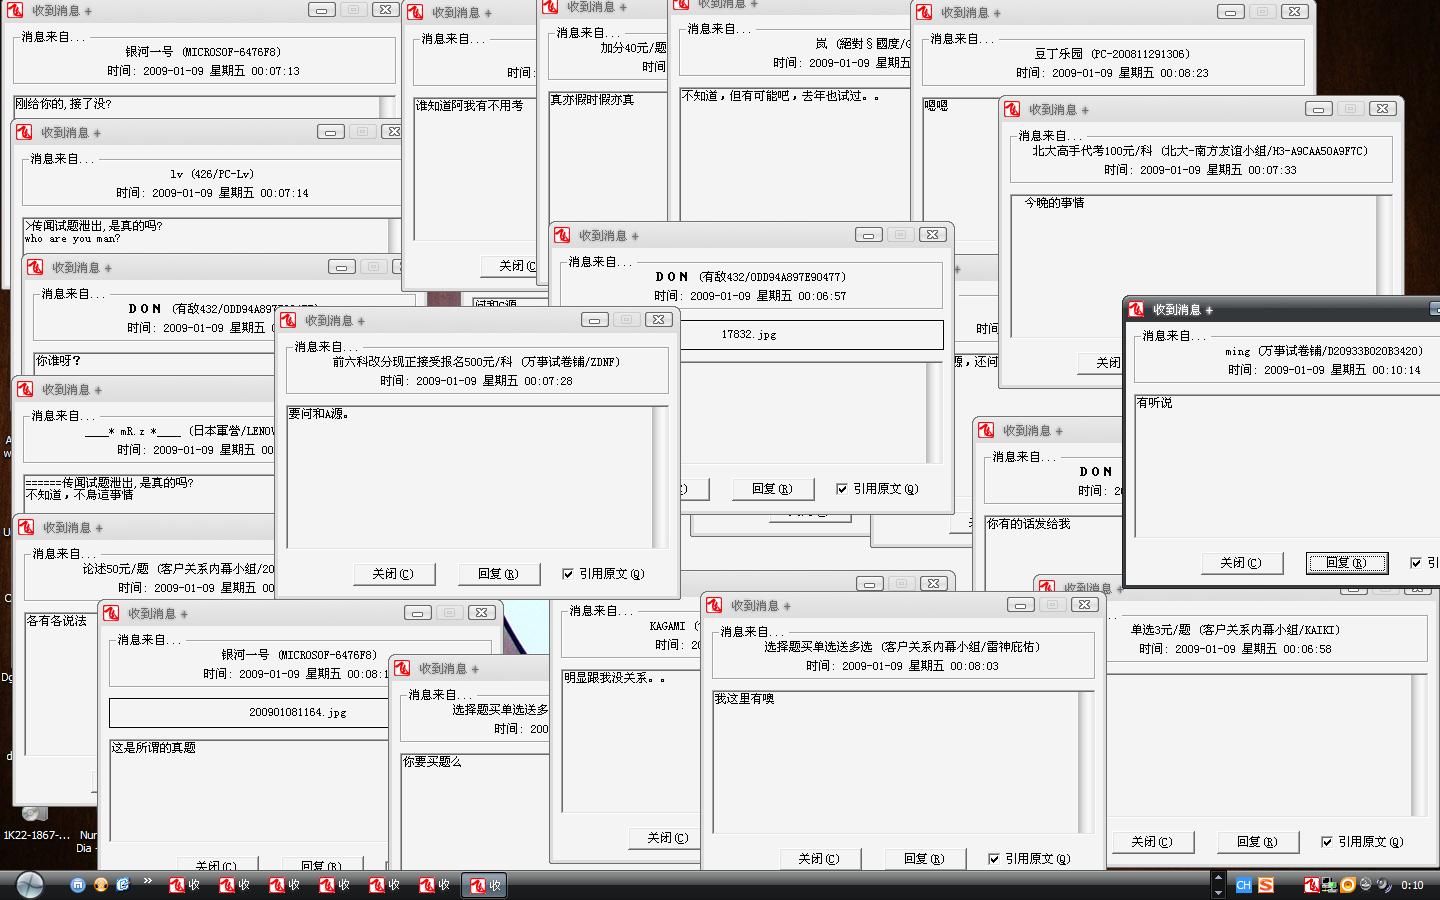The width and height of the screenshot is (1440, 900).
Task: Click the taskbar scroll-down arrow
Action: coord(1218,891)
